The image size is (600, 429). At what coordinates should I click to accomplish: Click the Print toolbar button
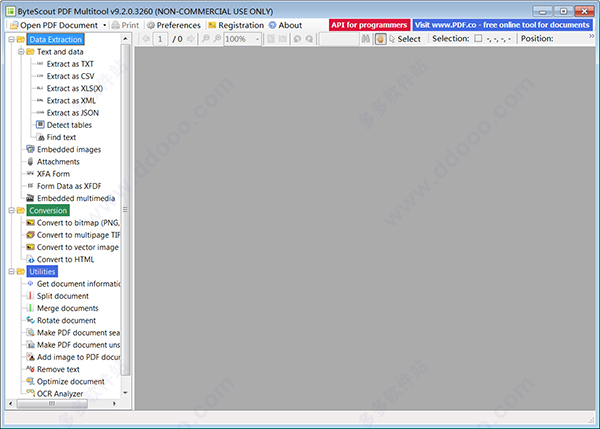pyautogui.click(x=126, y=25)
